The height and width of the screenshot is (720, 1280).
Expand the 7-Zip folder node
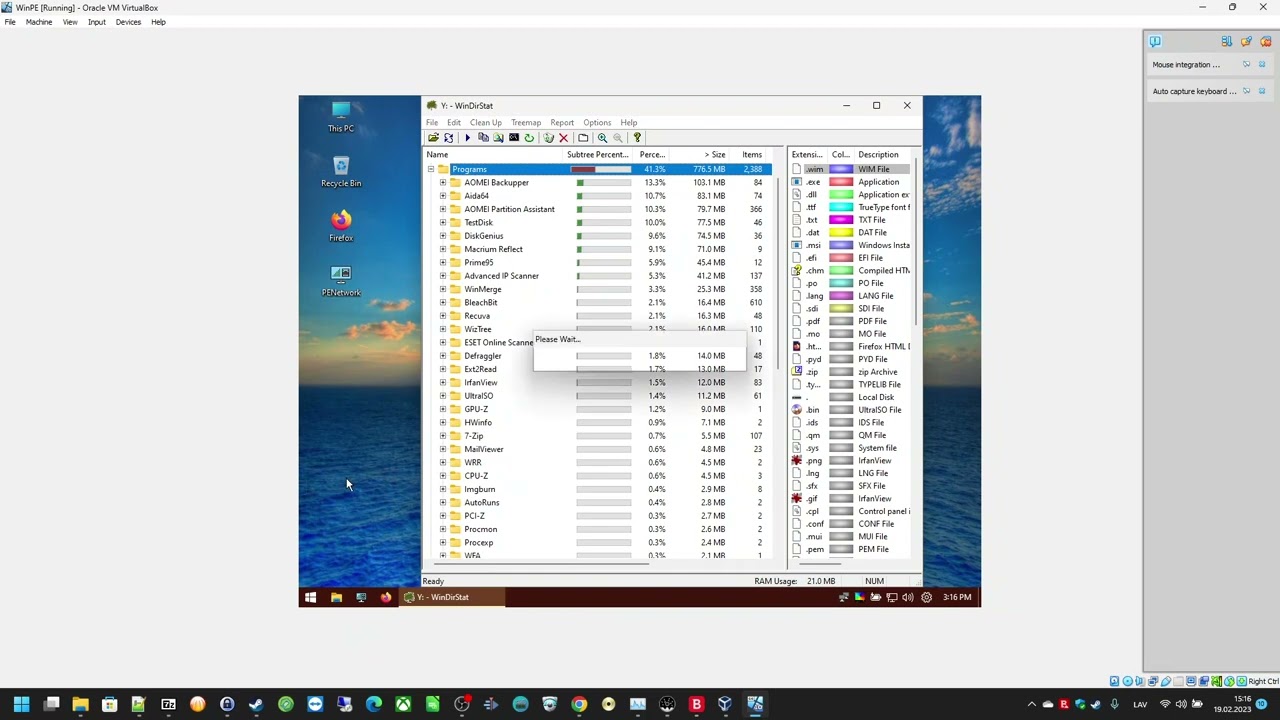tap(443, 436)
